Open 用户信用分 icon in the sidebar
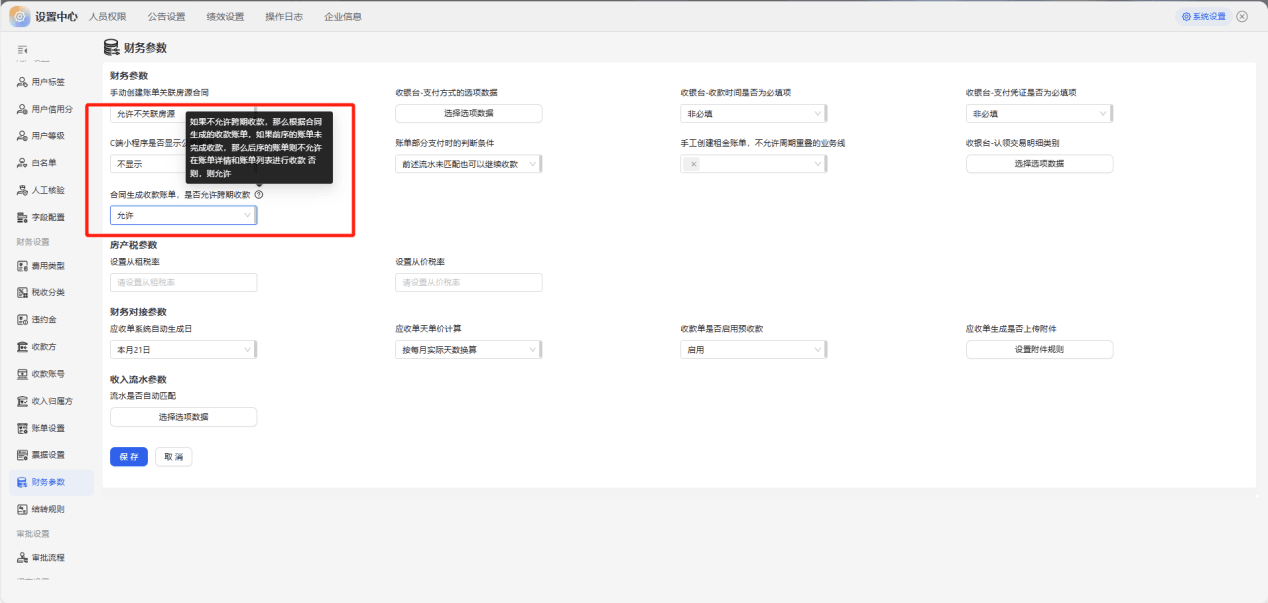This screenshot has height=603, width=1268. point(22,109)
